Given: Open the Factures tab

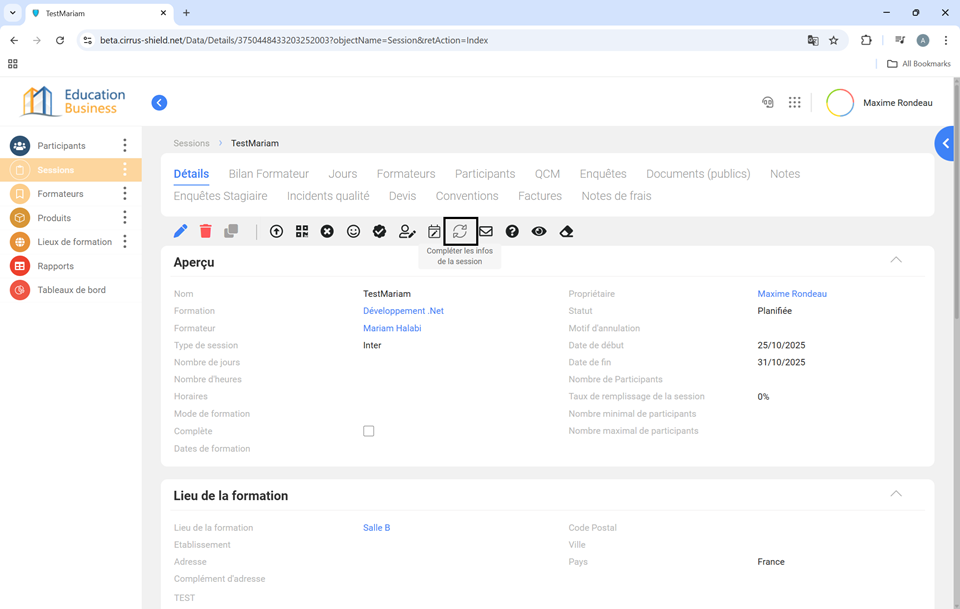Looking at the screenshot, I should pyautogui.click(x=540, y=196).
